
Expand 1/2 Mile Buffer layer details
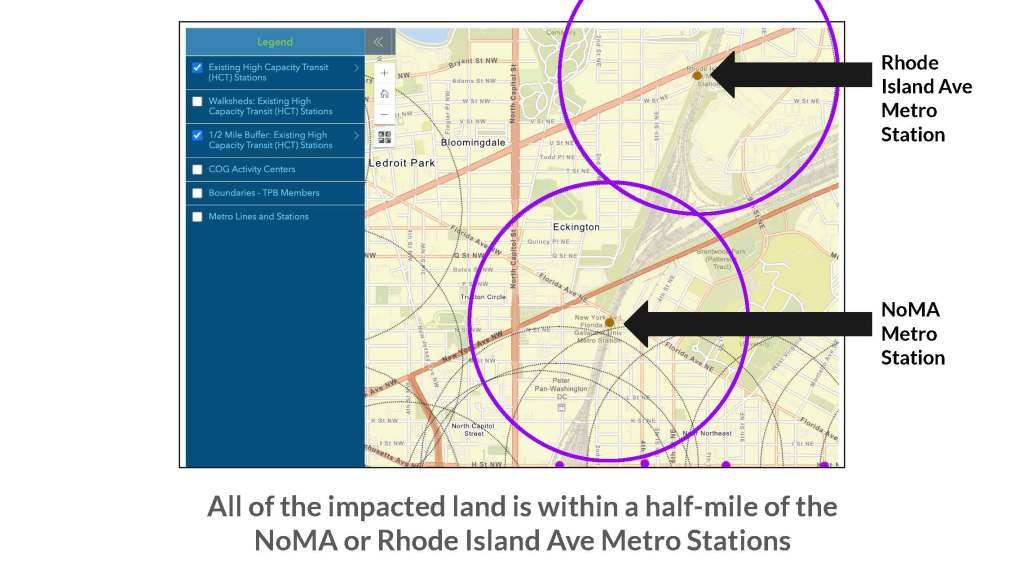pos(356,135)
